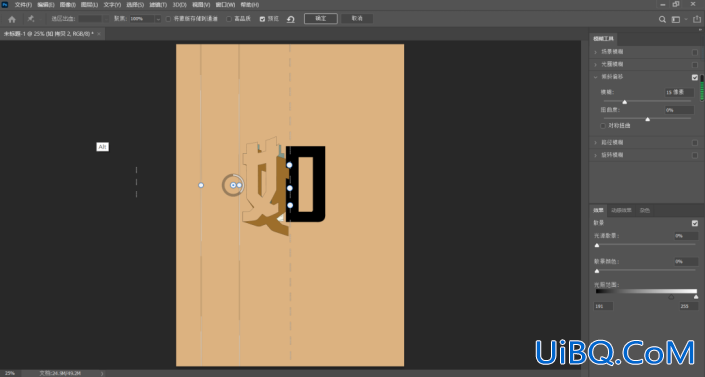Switch to the 动感效果 tab

click(621, 210)
